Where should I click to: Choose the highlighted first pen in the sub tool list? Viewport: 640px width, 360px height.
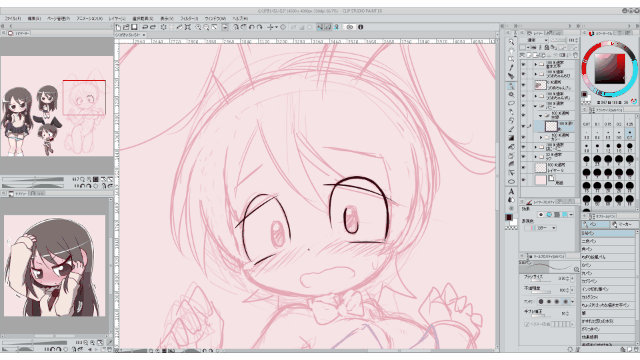[x=608, y=233]
